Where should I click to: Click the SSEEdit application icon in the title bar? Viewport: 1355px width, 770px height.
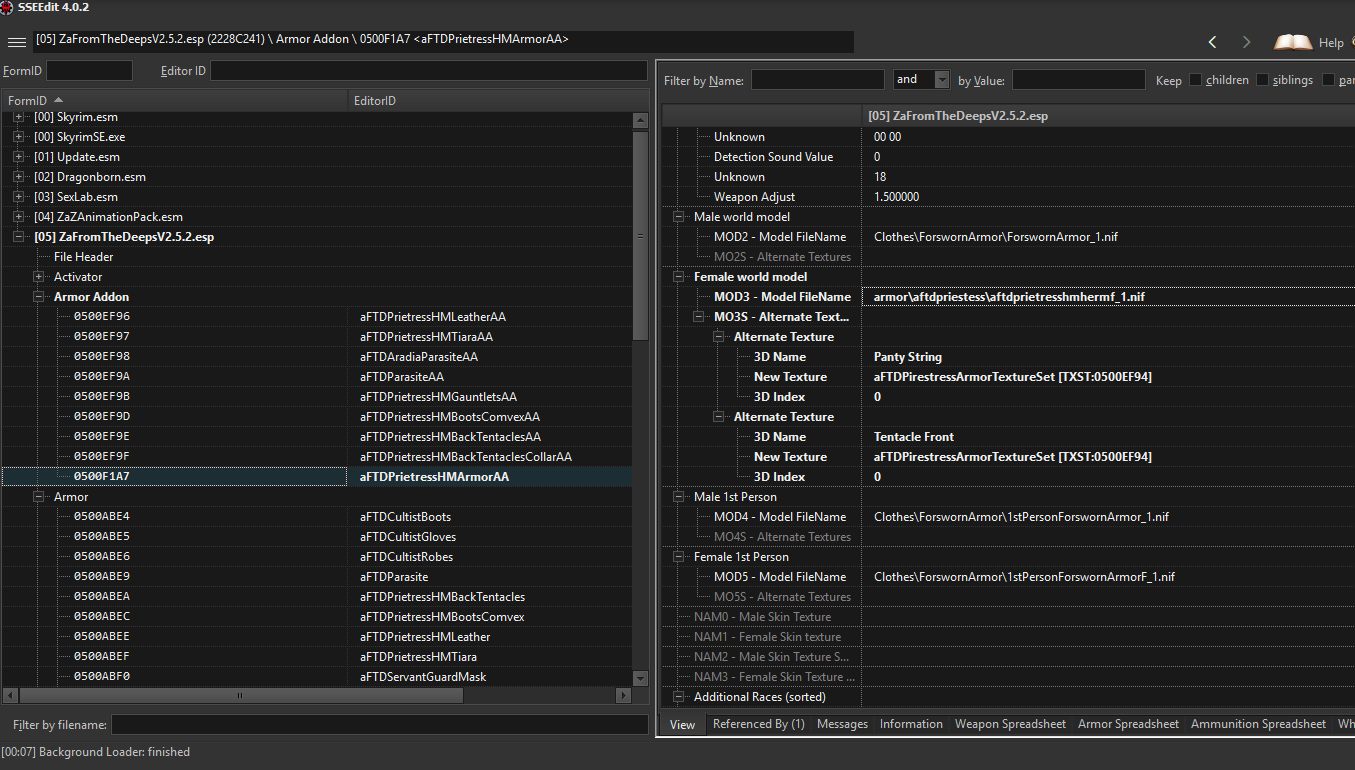10,7
